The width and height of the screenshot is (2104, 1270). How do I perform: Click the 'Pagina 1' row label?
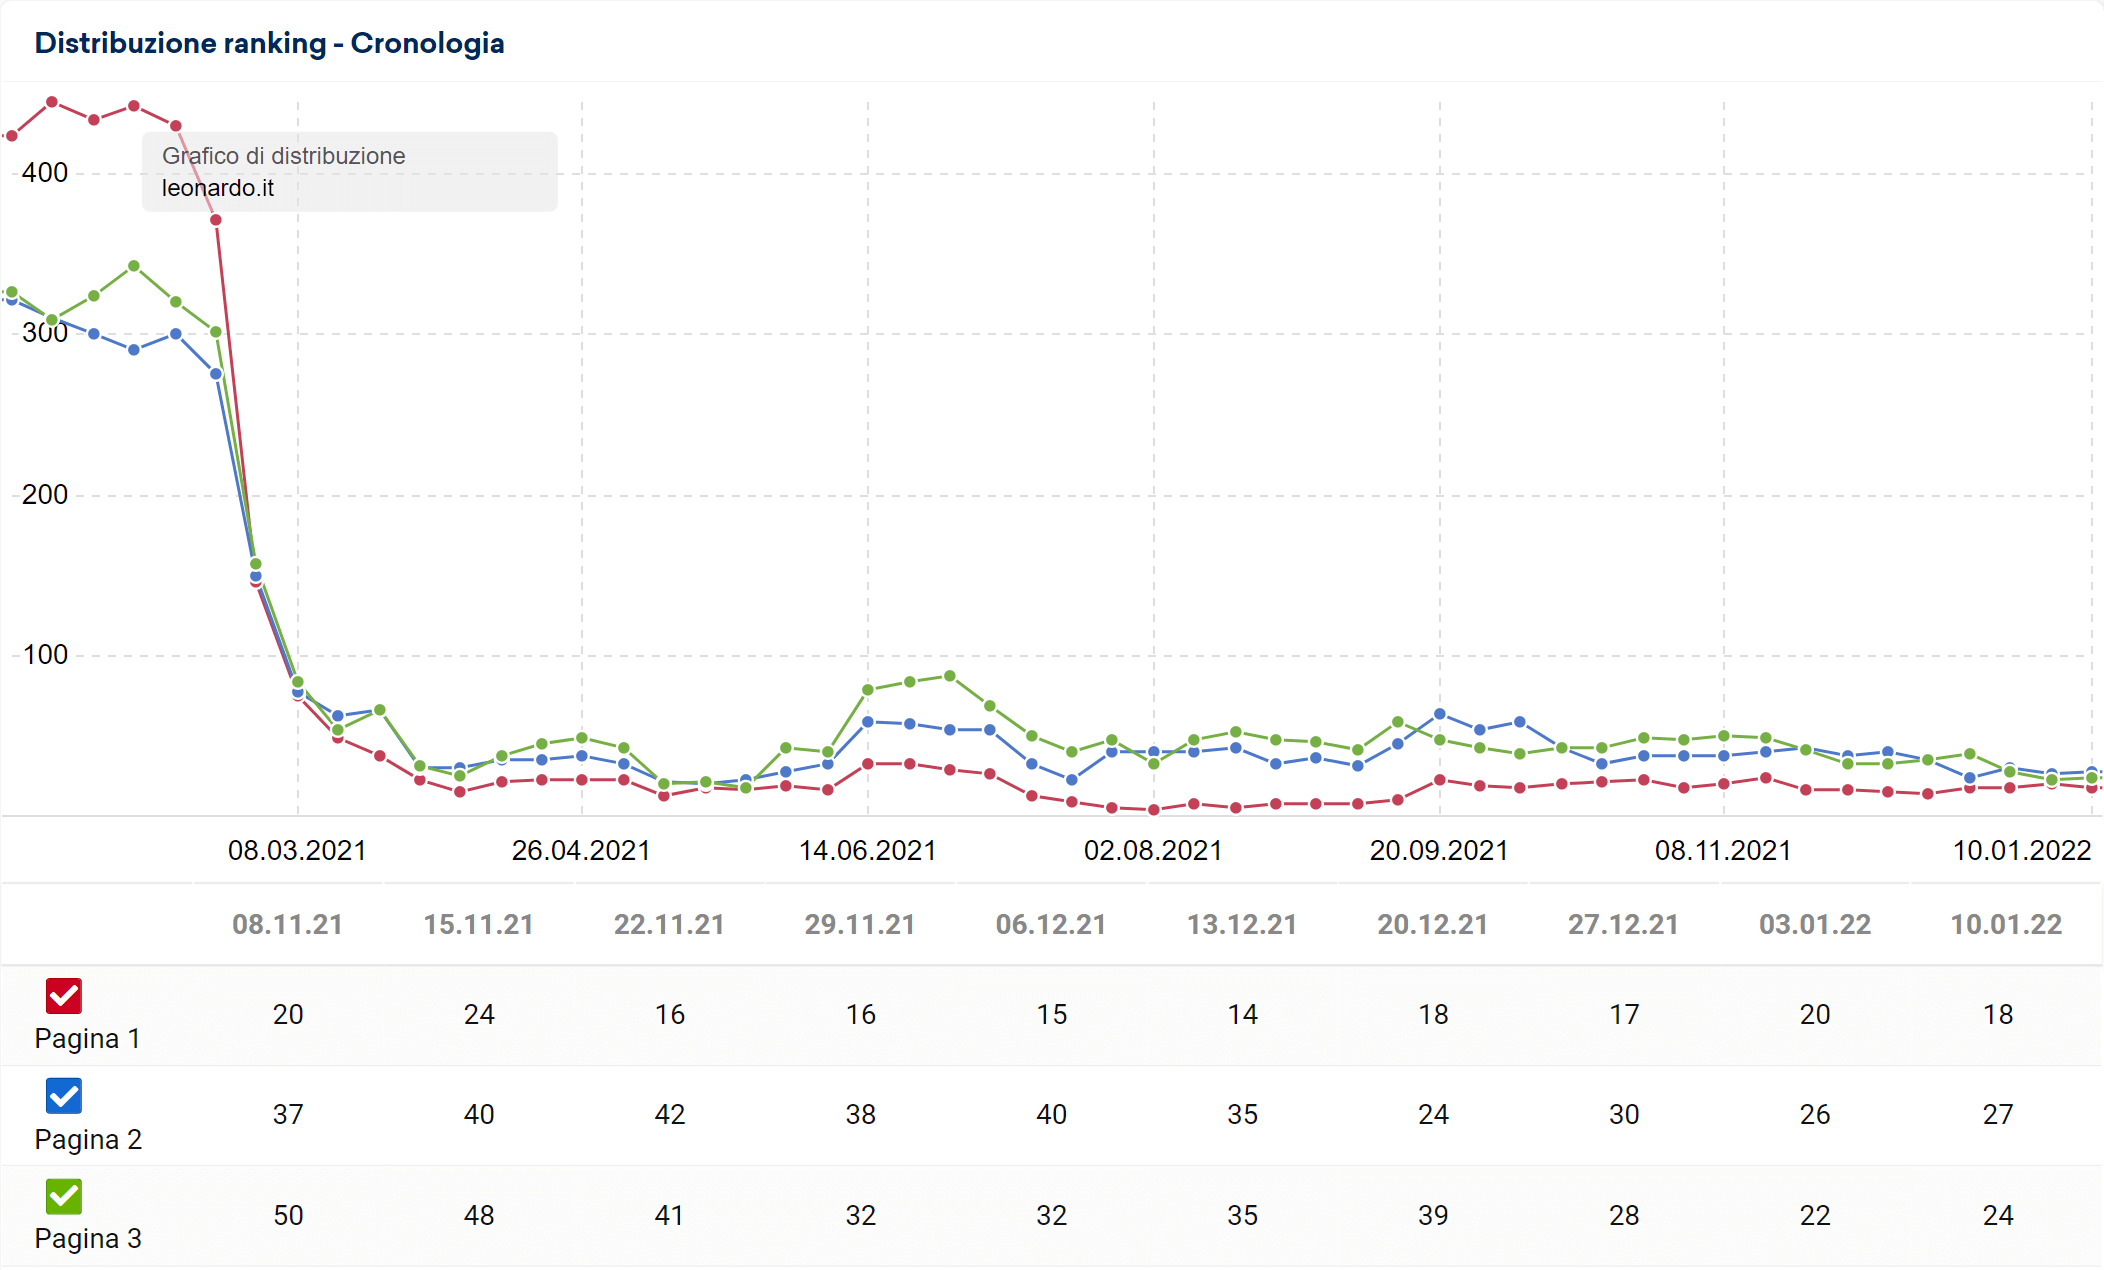point(88,1039)
